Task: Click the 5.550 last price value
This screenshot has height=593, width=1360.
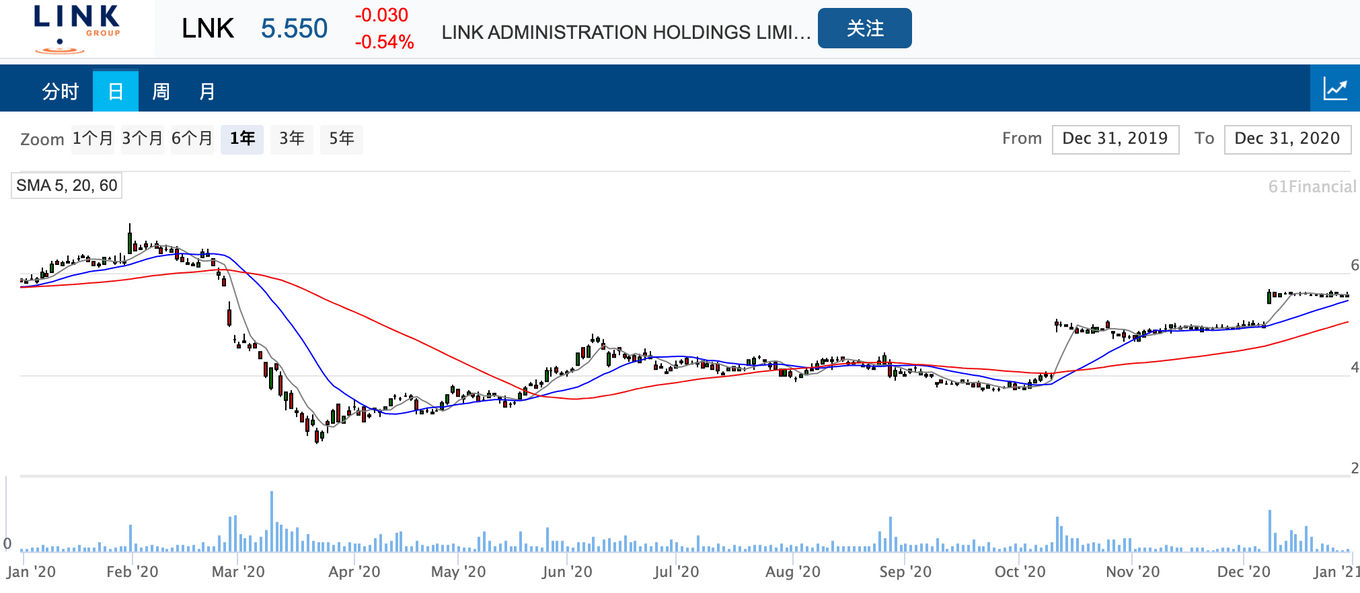Action: pyautogui.click(x=294, y=28)
